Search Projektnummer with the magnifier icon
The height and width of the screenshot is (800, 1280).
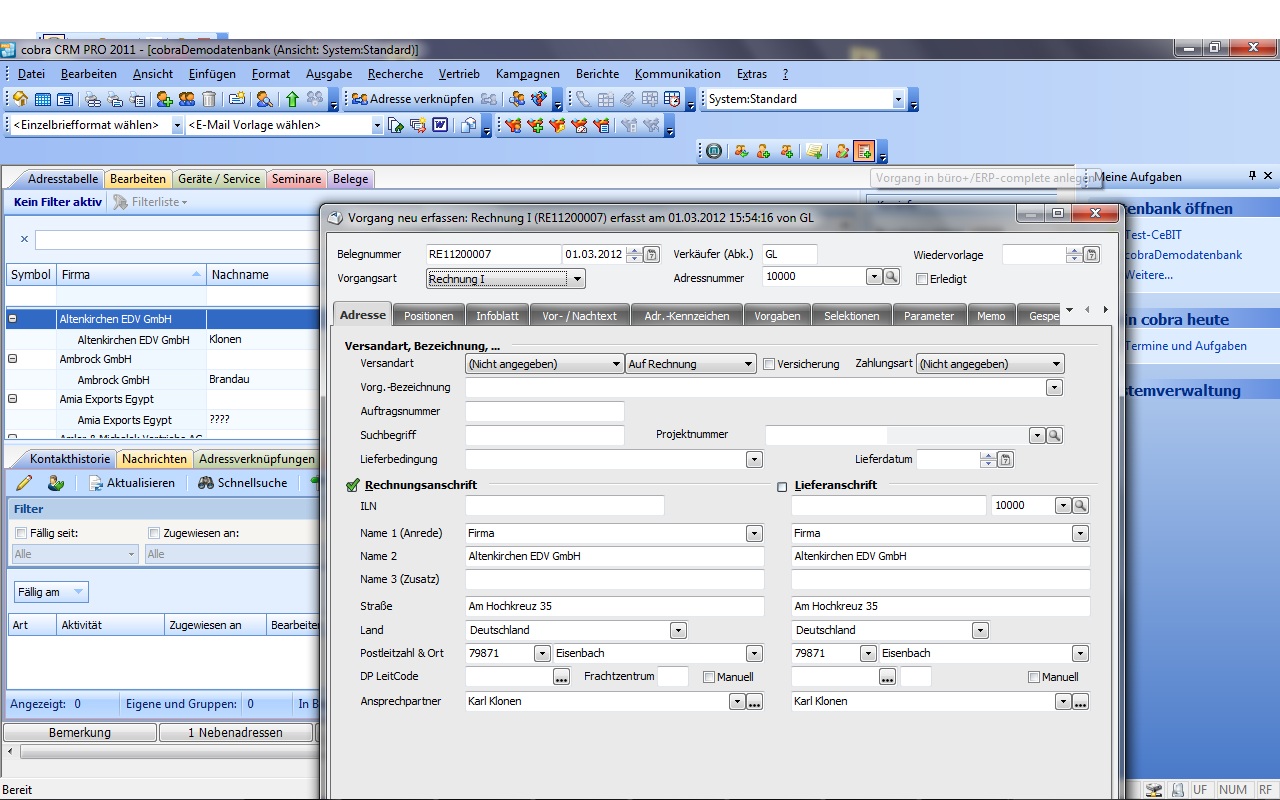pos(1055,435)
